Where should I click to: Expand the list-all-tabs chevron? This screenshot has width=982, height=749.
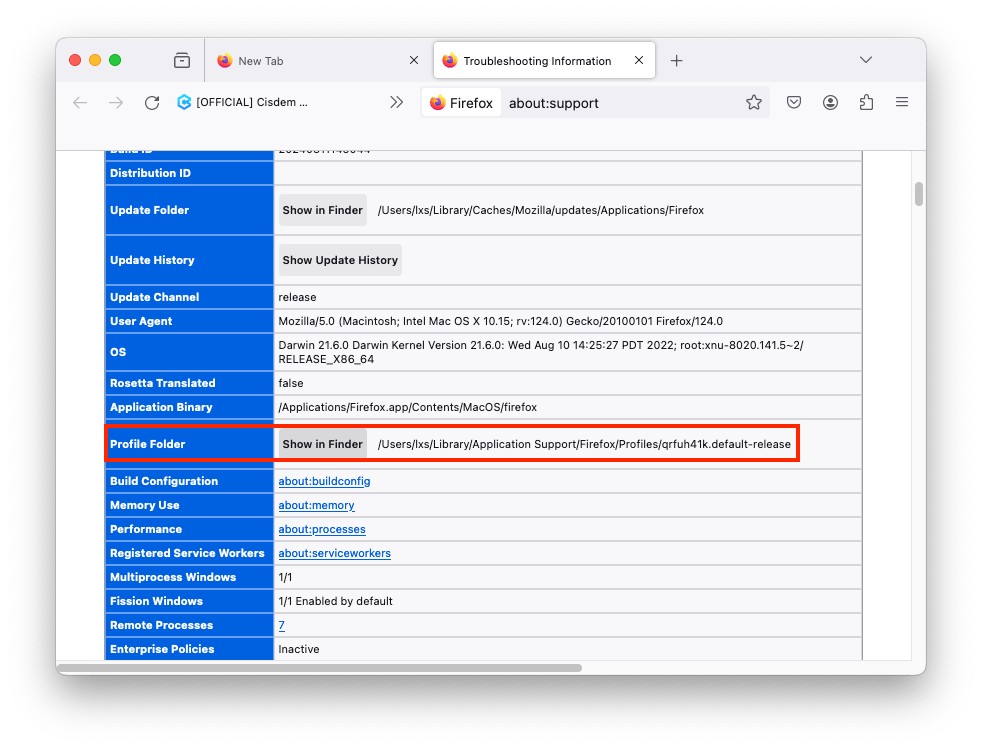click(x=866, y=60)
